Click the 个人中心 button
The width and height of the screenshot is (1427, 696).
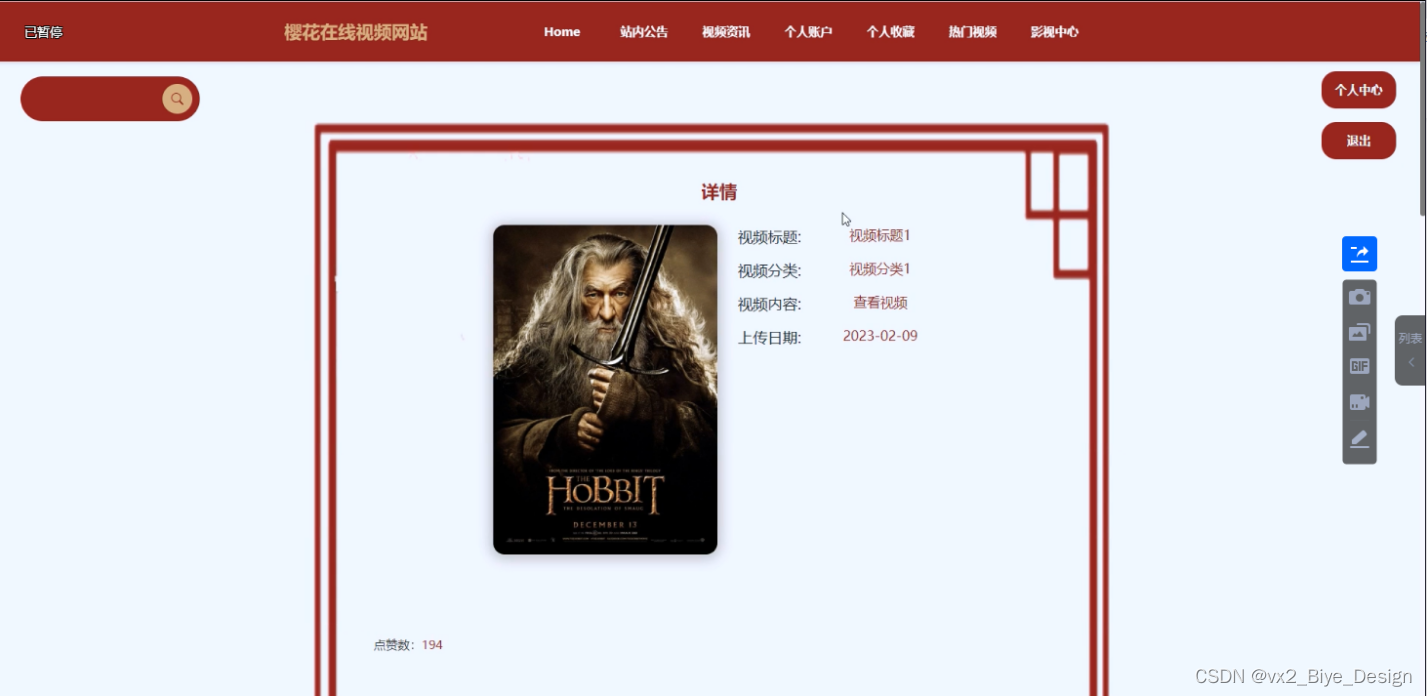pyautogui.click(x=1358, y=90)
